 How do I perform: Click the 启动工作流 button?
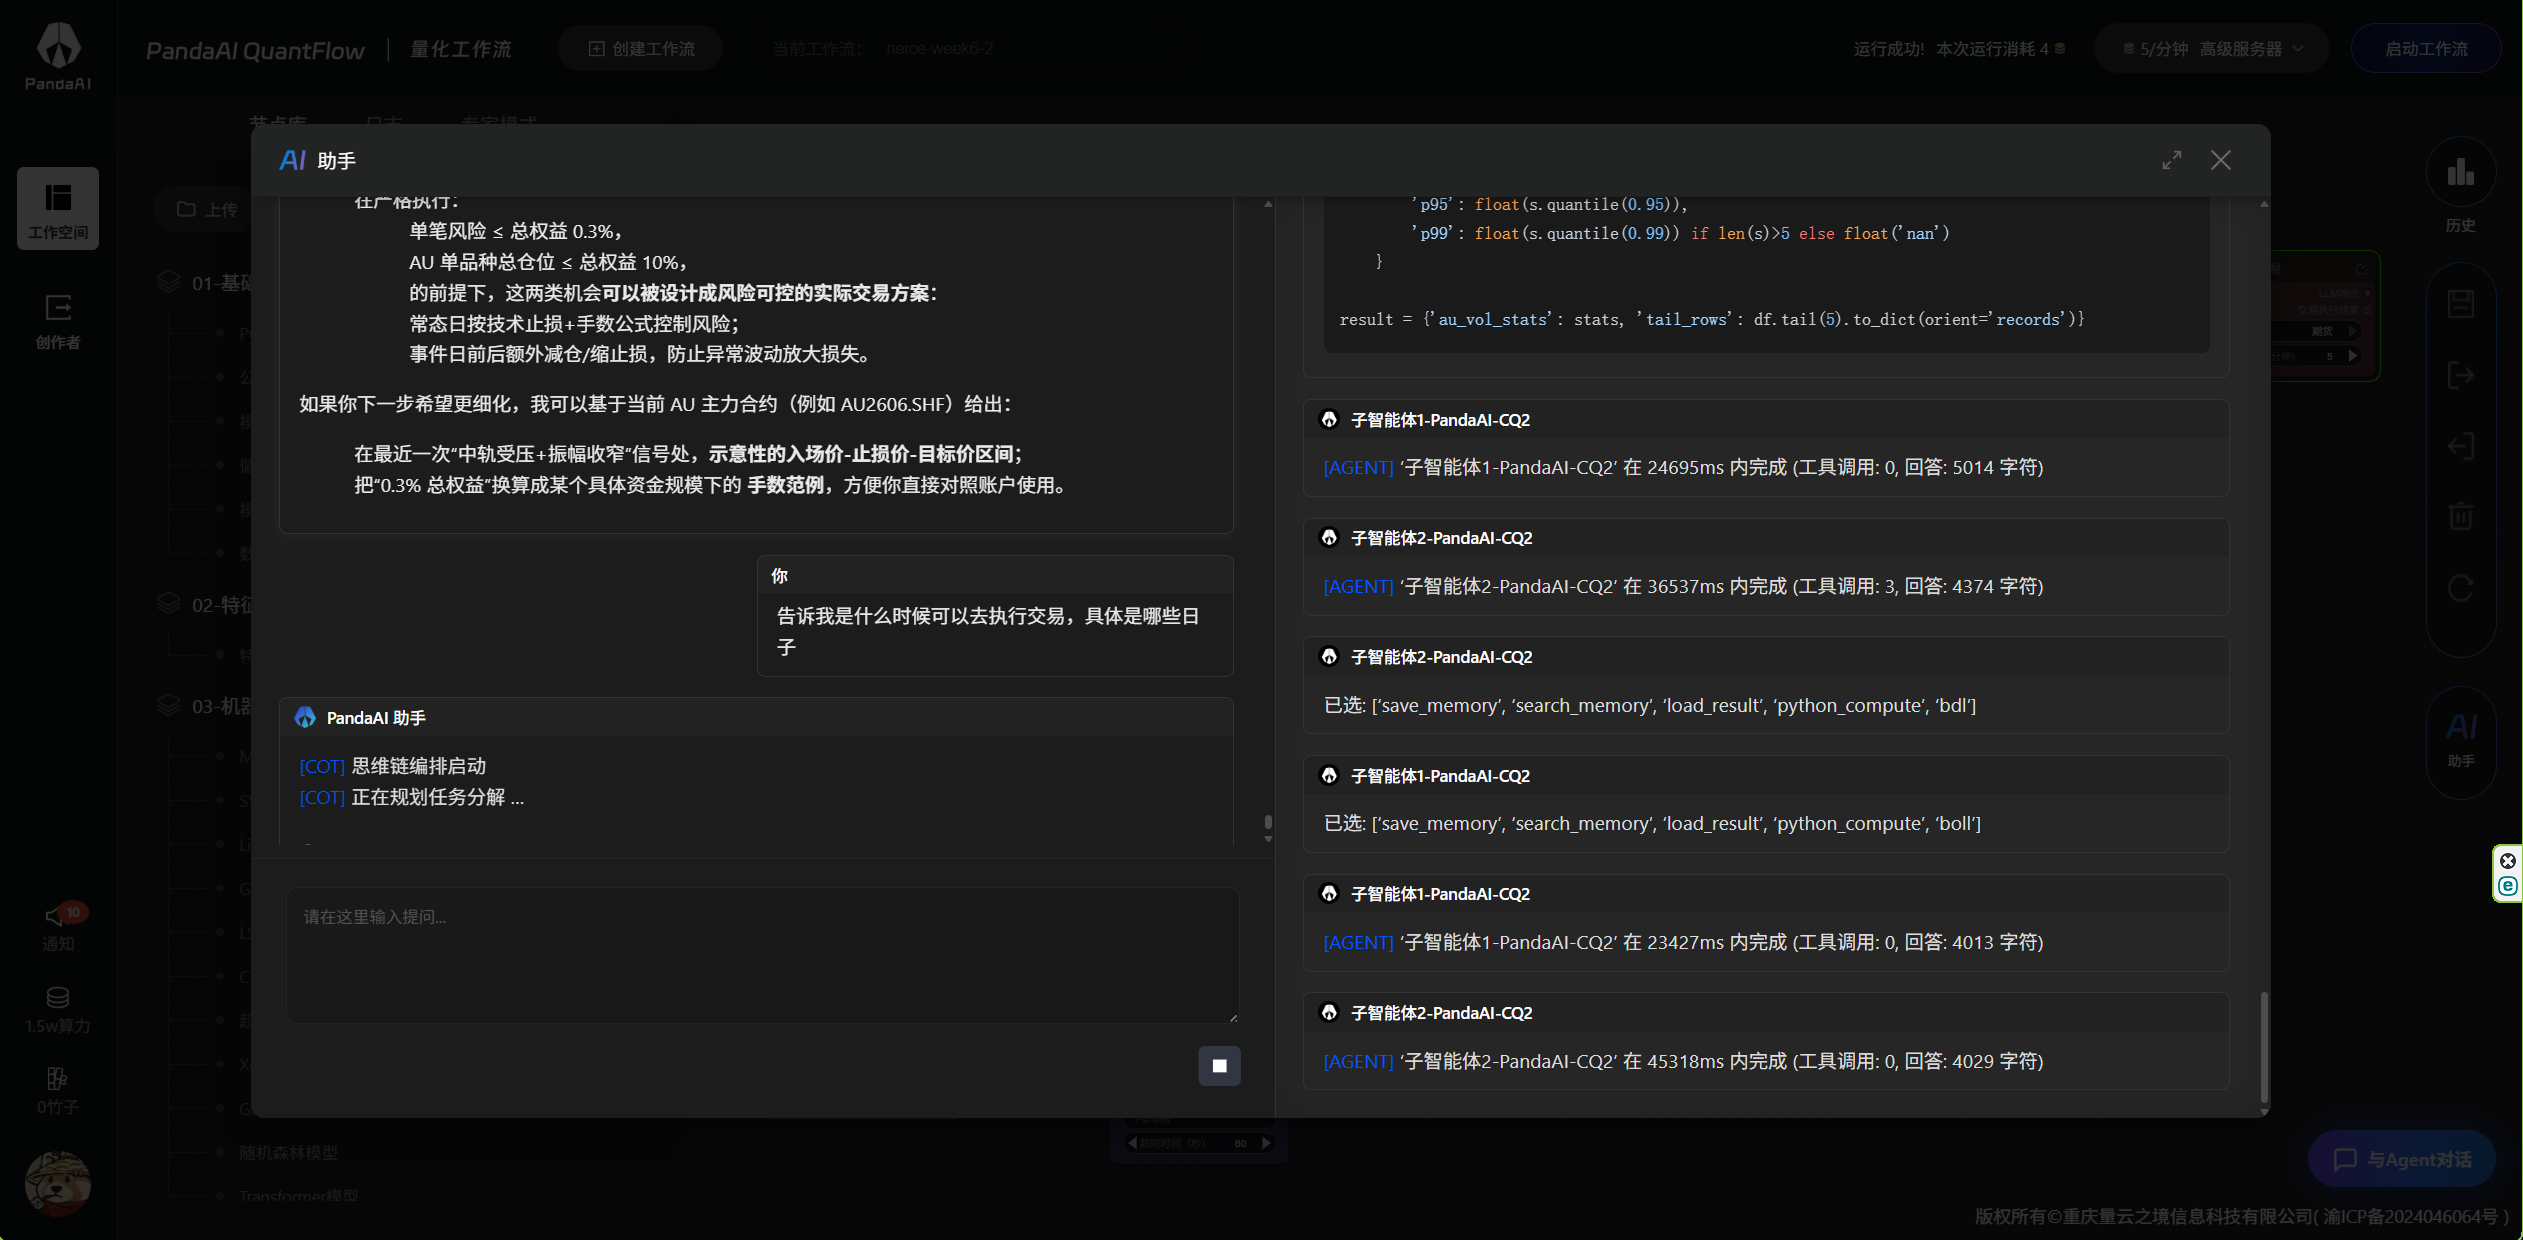click(x=2425, y=47)
